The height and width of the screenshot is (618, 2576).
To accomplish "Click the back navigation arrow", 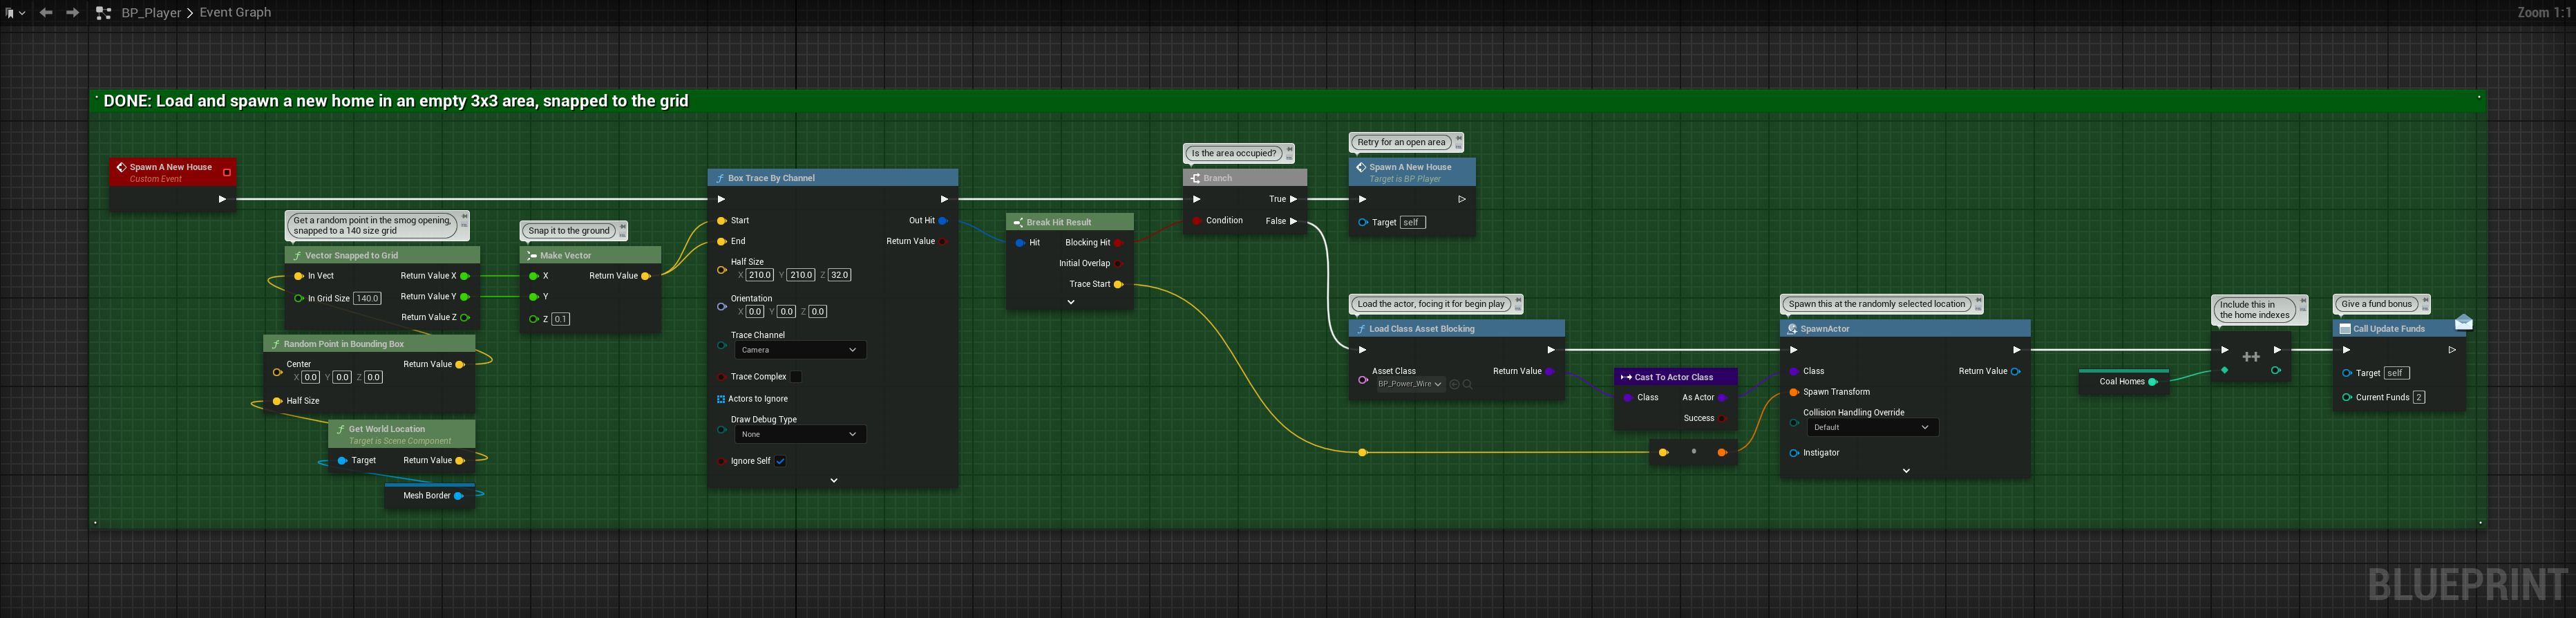I will 46,12.
